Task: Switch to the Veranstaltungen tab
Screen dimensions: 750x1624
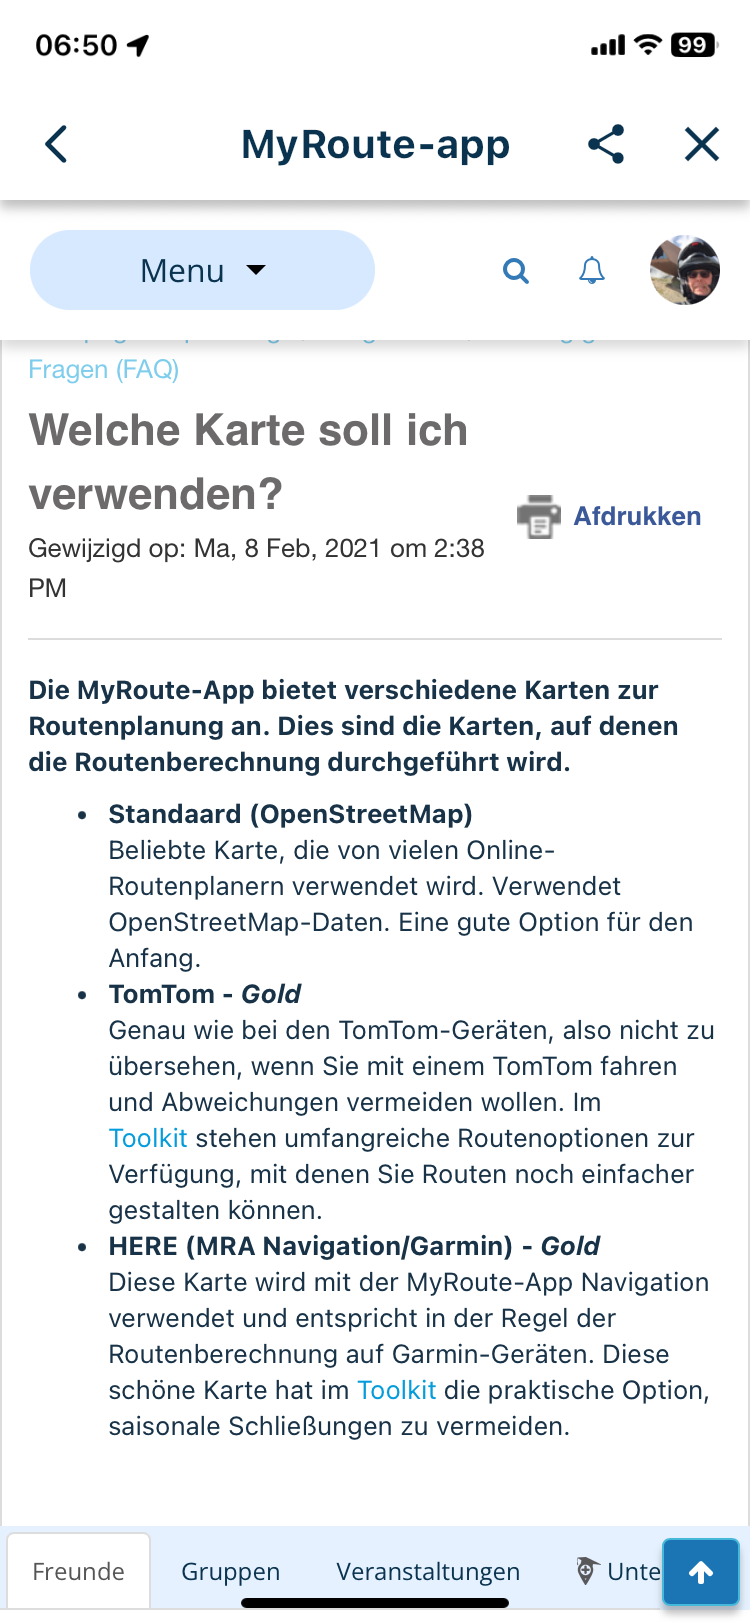Action: point(428,1571)
